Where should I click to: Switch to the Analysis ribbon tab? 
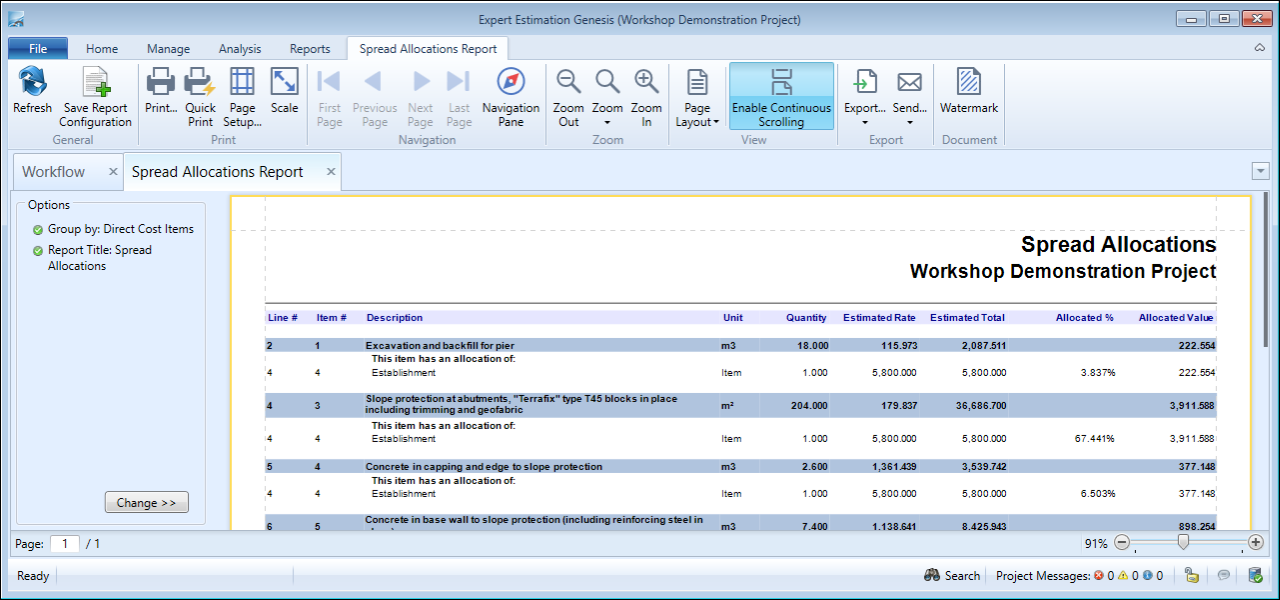(239, 49)
